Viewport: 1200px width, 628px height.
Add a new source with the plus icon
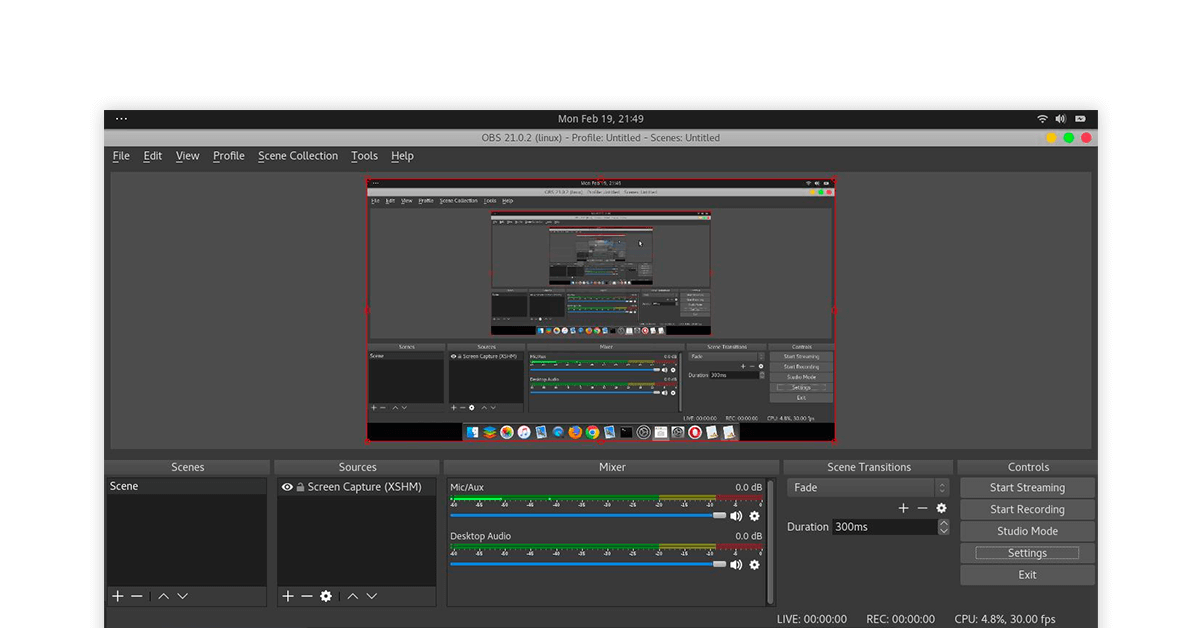pos(288,596)
